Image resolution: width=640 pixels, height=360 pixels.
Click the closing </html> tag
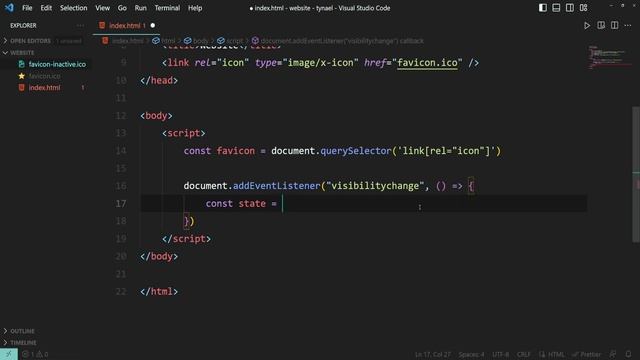tap(159, 291)
